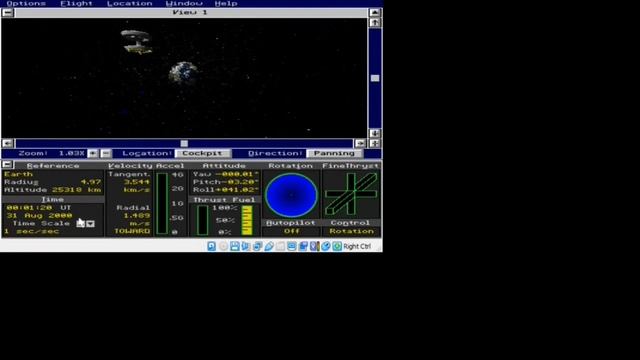Click the yellow Fuel level gauge
This screenshot has width=640, height=360.
coord(247,220)
